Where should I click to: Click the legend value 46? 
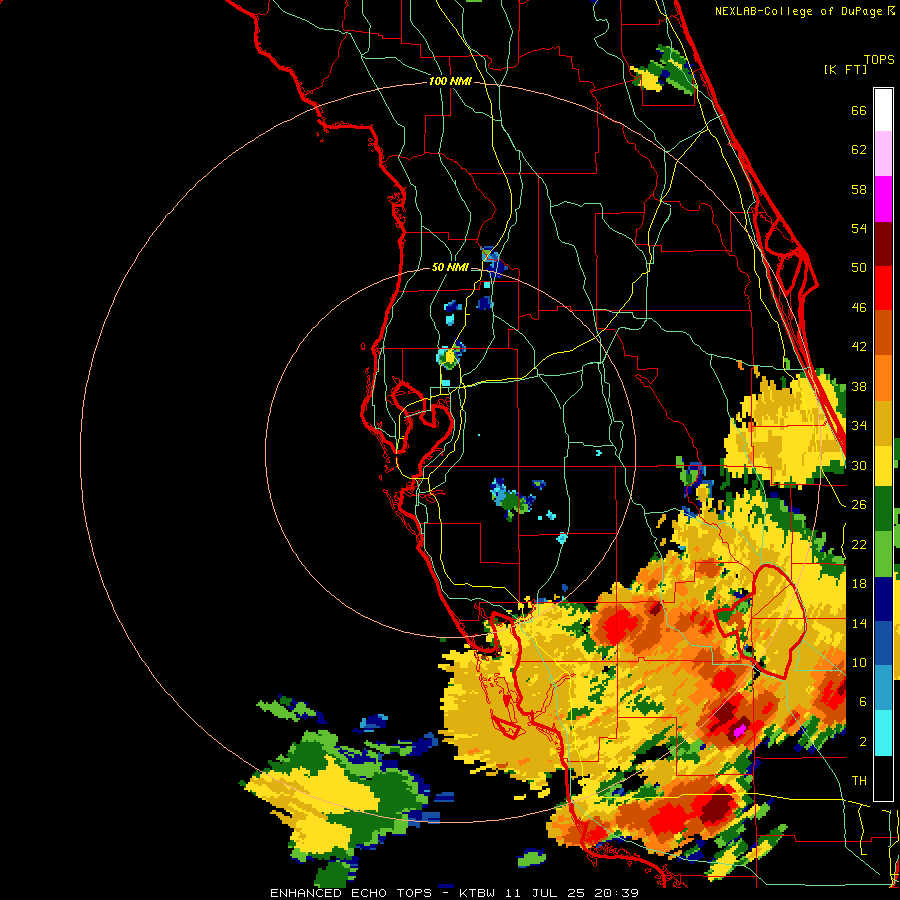coord(859,308)
